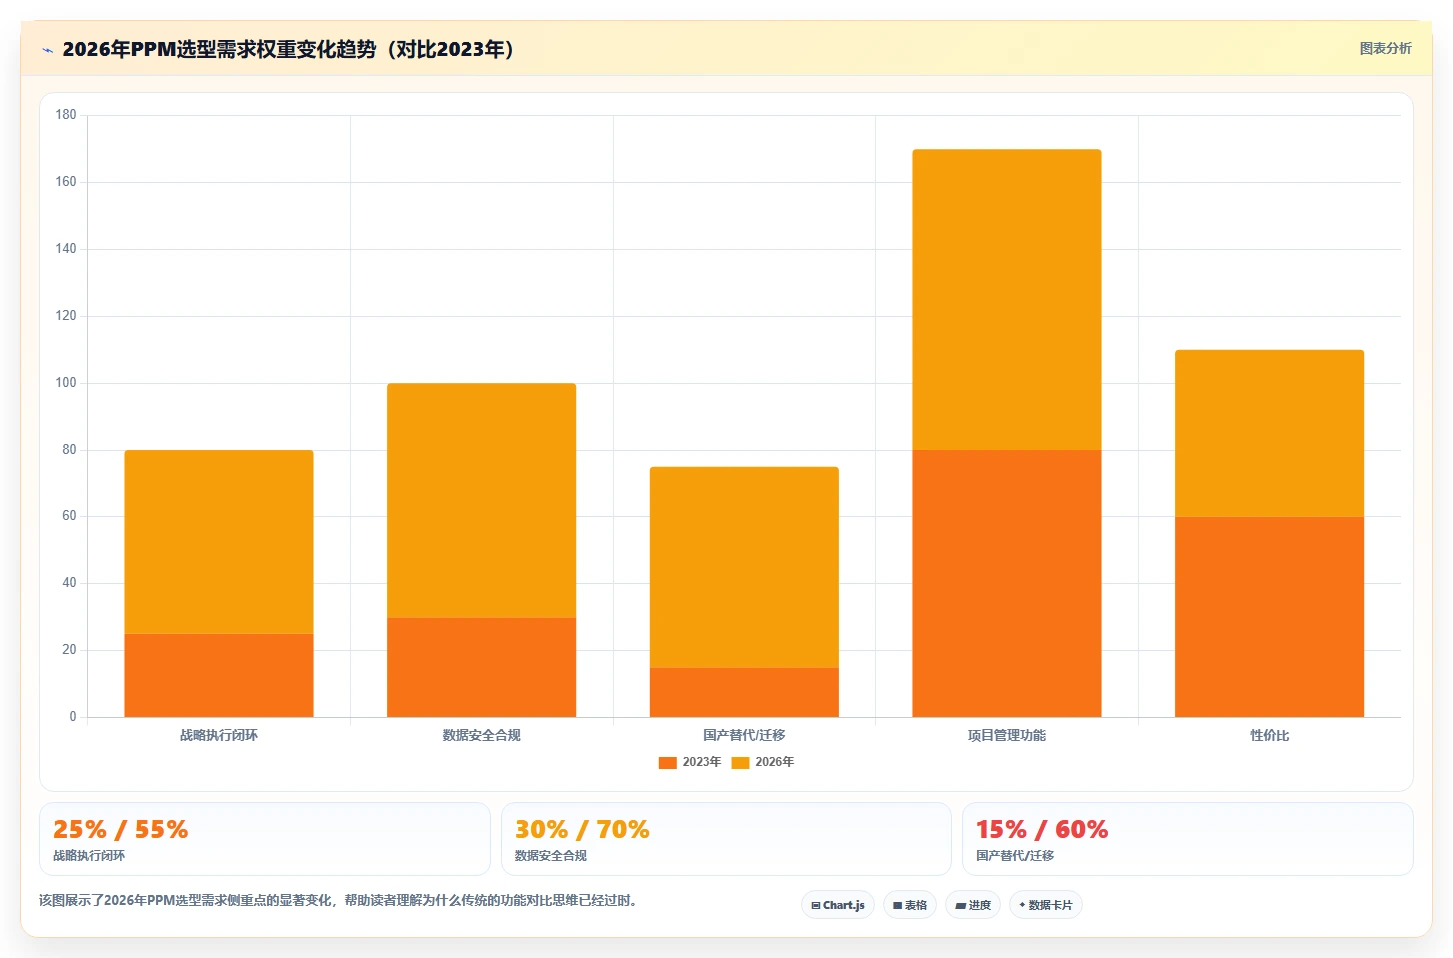The width and height of the screenshot is (1453, 958).
Task: Click the 进度 tag pill
Action: pos(973,905)
